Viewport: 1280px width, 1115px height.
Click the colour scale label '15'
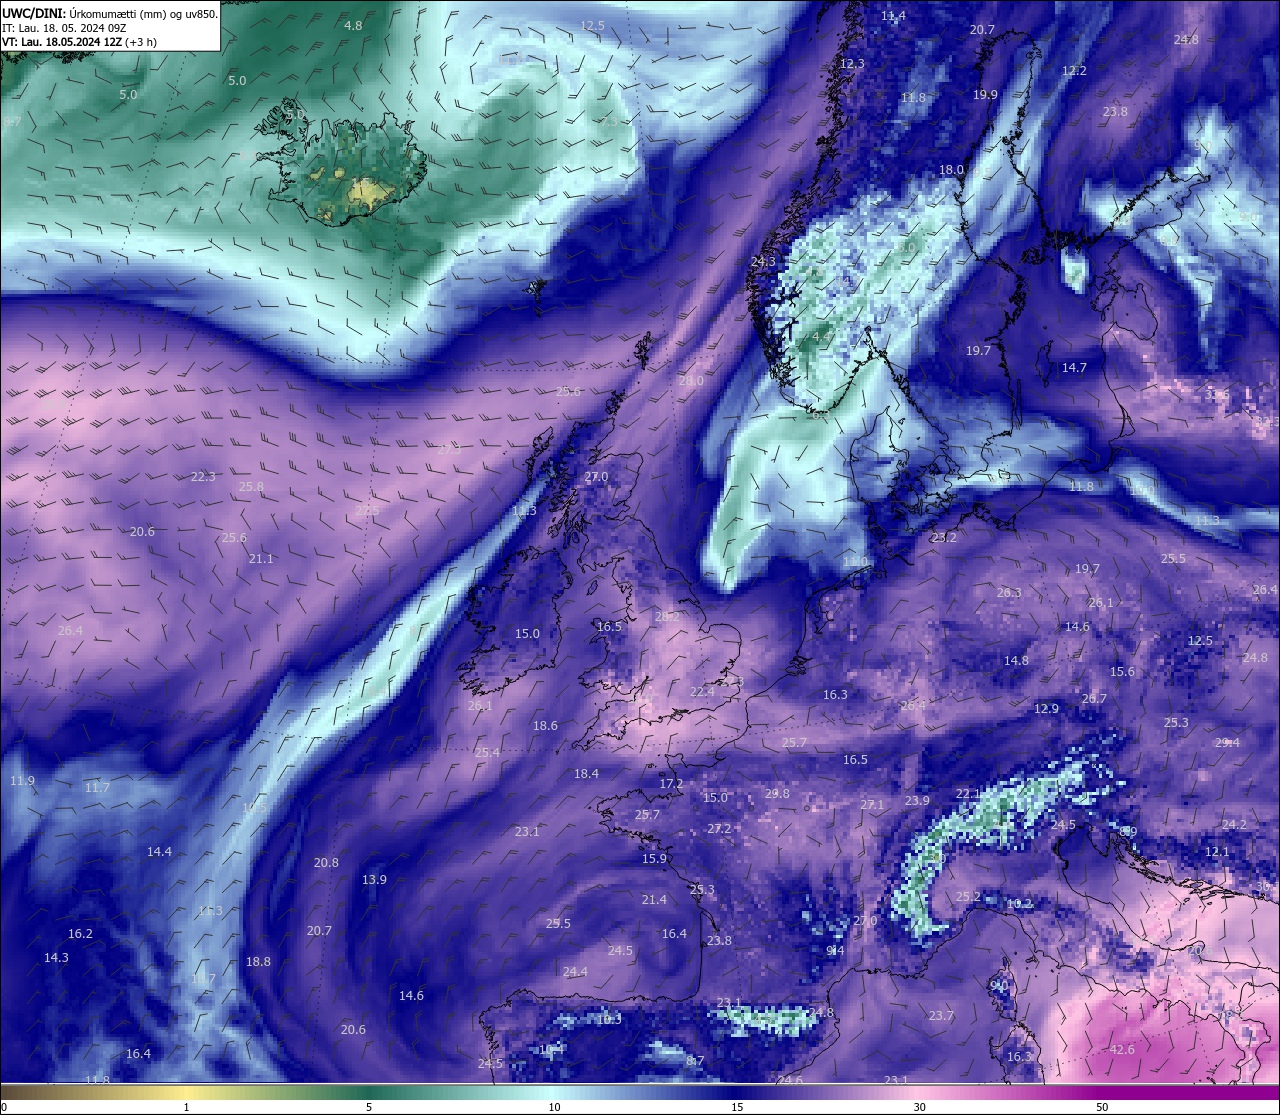736,1107
